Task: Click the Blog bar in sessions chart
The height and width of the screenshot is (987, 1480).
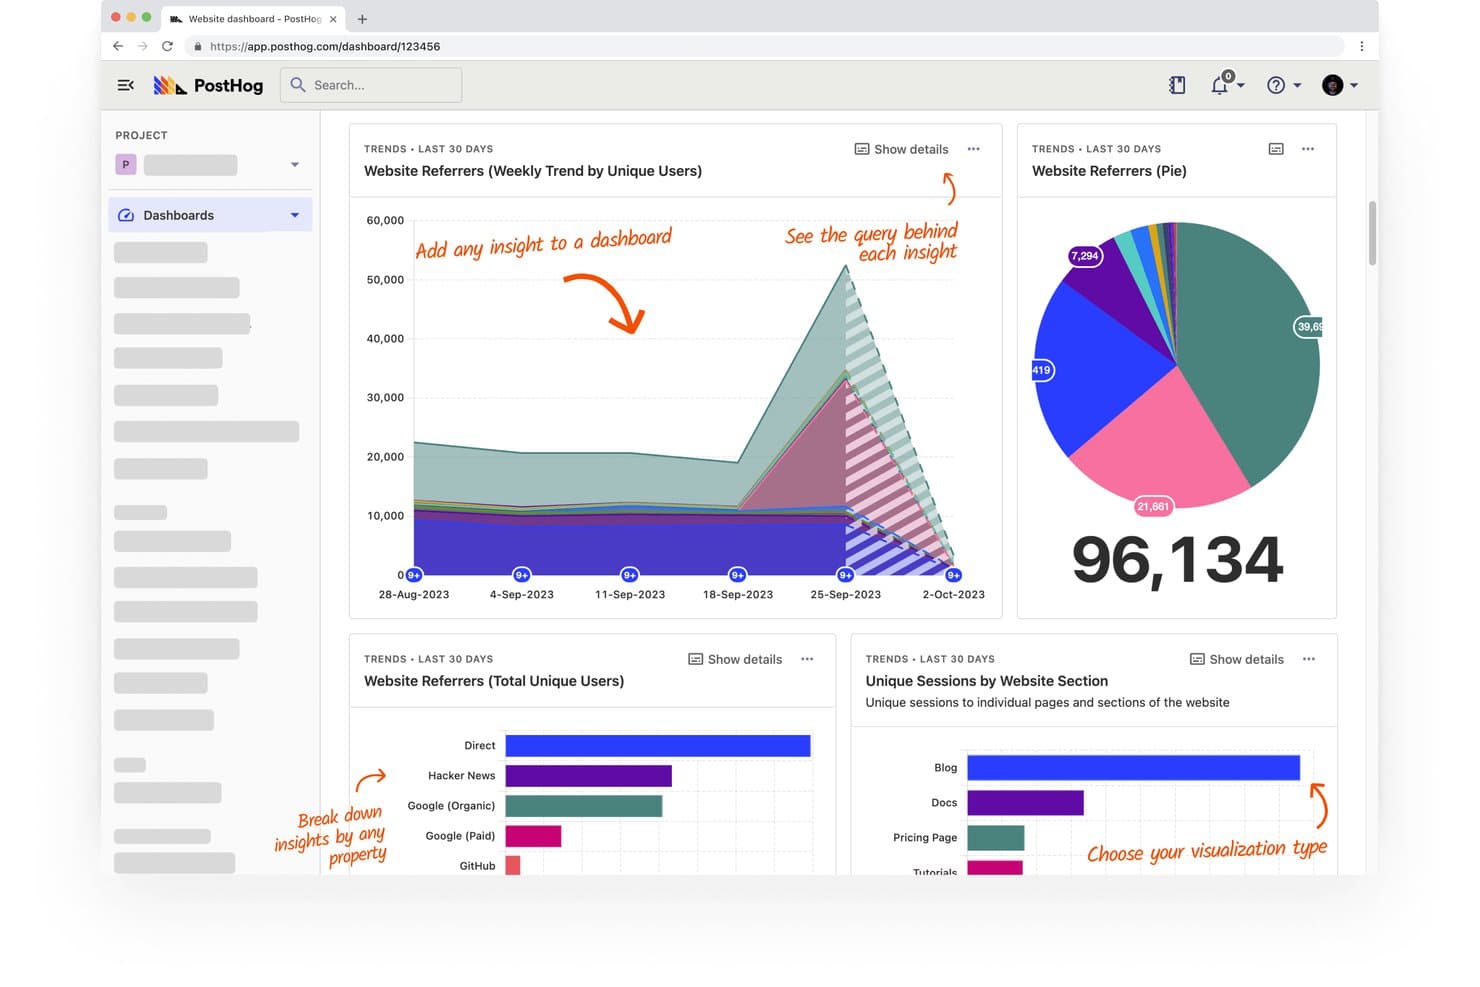Action: coord(1133,767)
